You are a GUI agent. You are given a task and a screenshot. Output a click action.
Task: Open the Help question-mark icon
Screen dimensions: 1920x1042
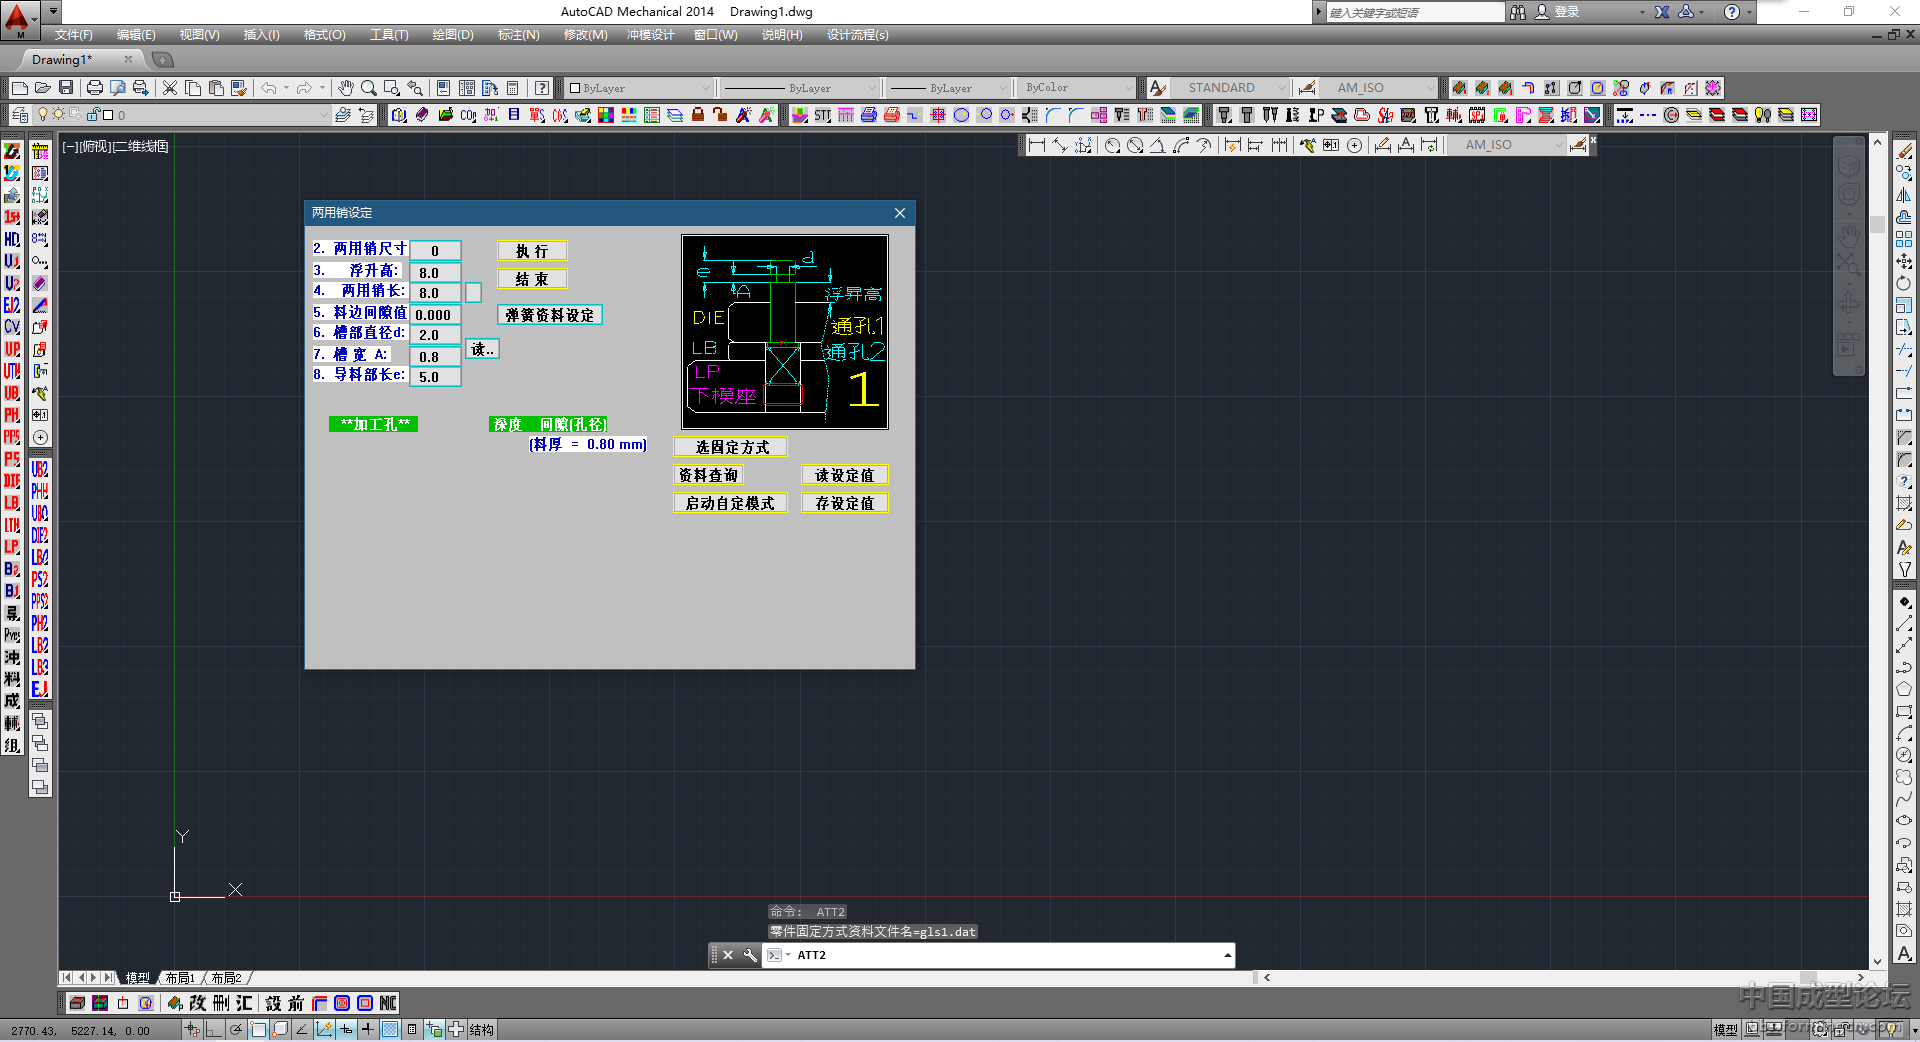click(541, 88)
